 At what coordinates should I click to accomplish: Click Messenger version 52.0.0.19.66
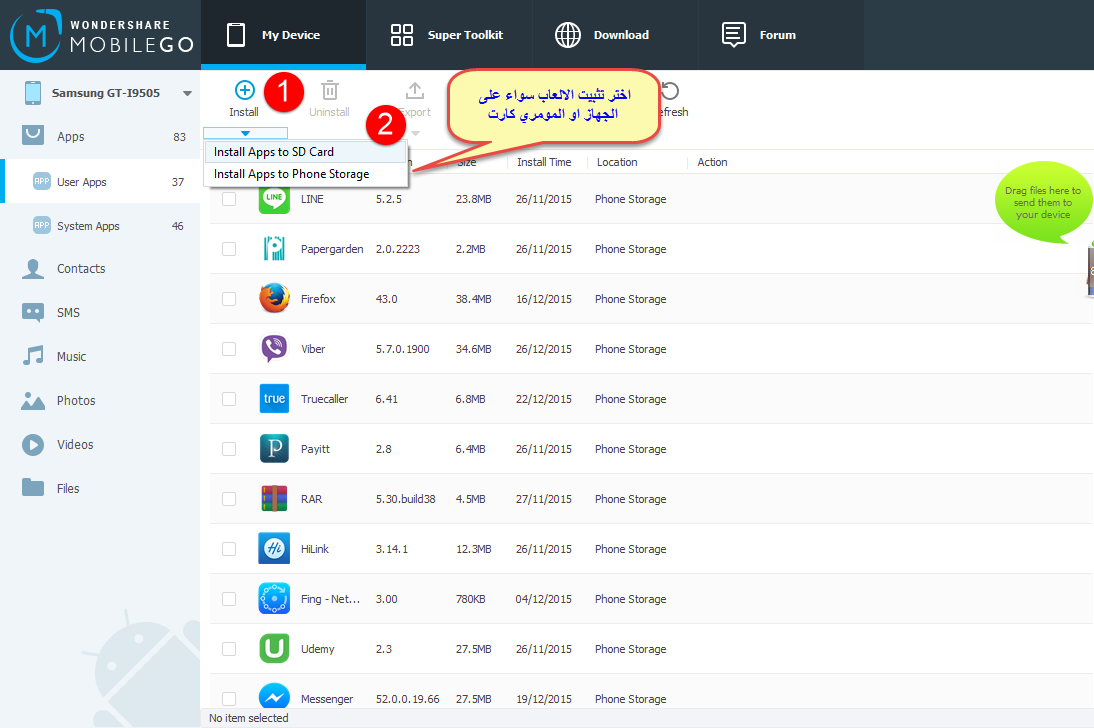coord(407,699)
